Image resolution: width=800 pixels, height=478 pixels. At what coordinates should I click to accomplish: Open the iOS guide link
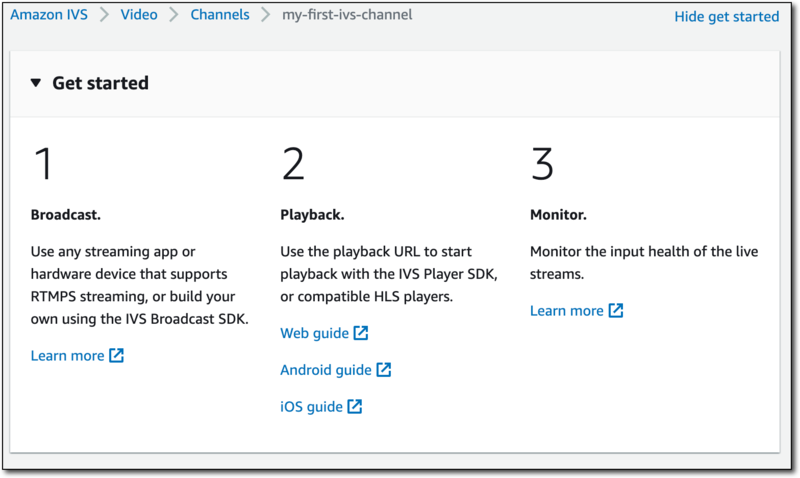point(312,407)
